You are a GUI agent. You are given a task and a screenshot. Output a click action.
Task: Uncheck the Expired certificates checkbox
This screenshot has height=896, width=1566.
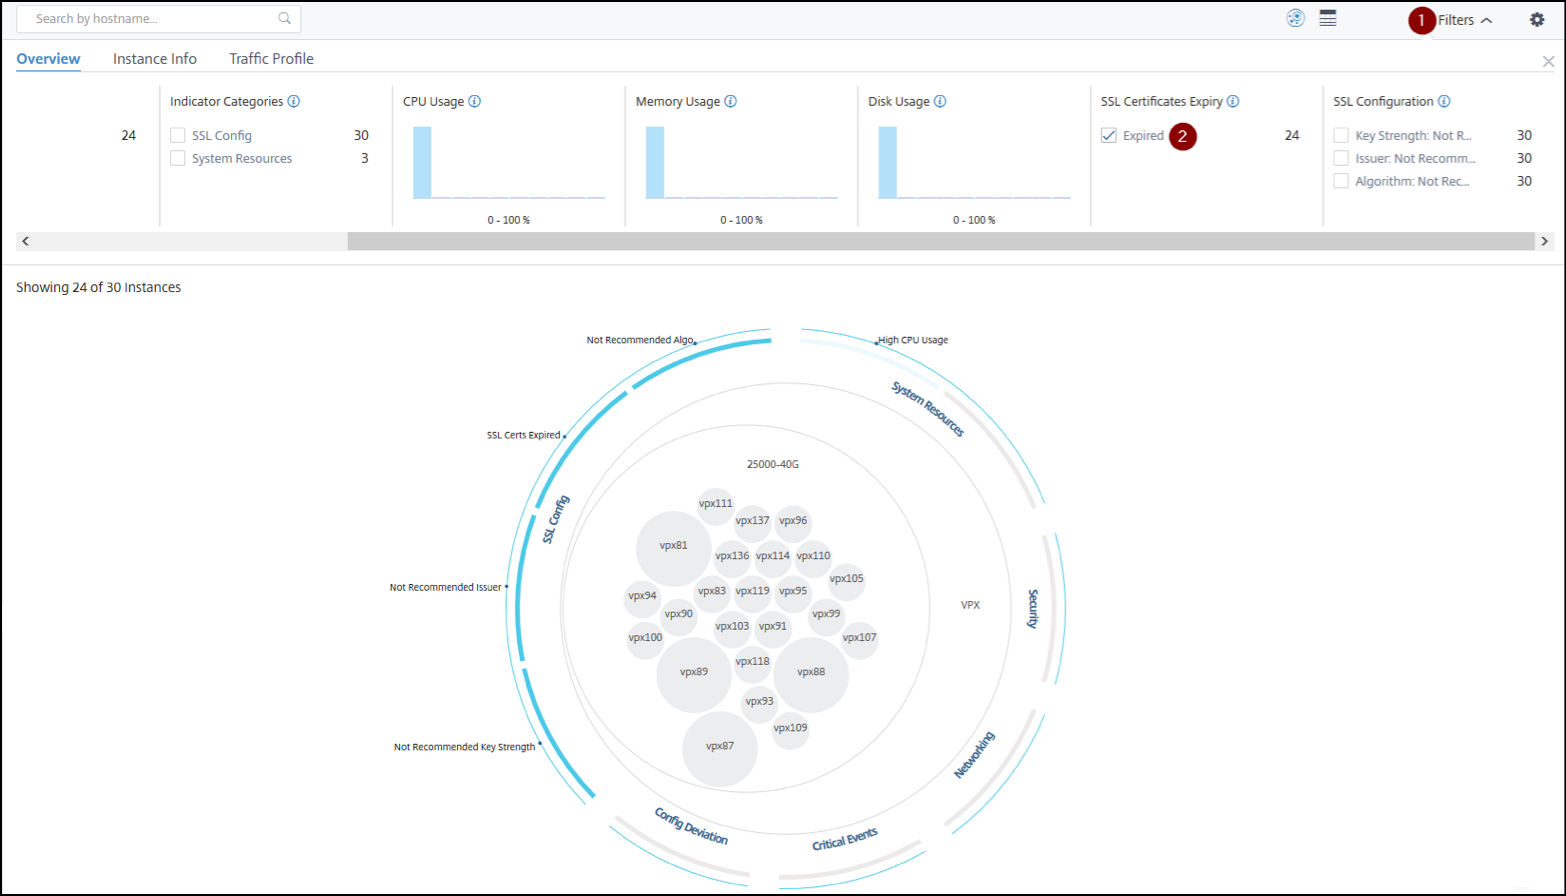point(1109,135)
